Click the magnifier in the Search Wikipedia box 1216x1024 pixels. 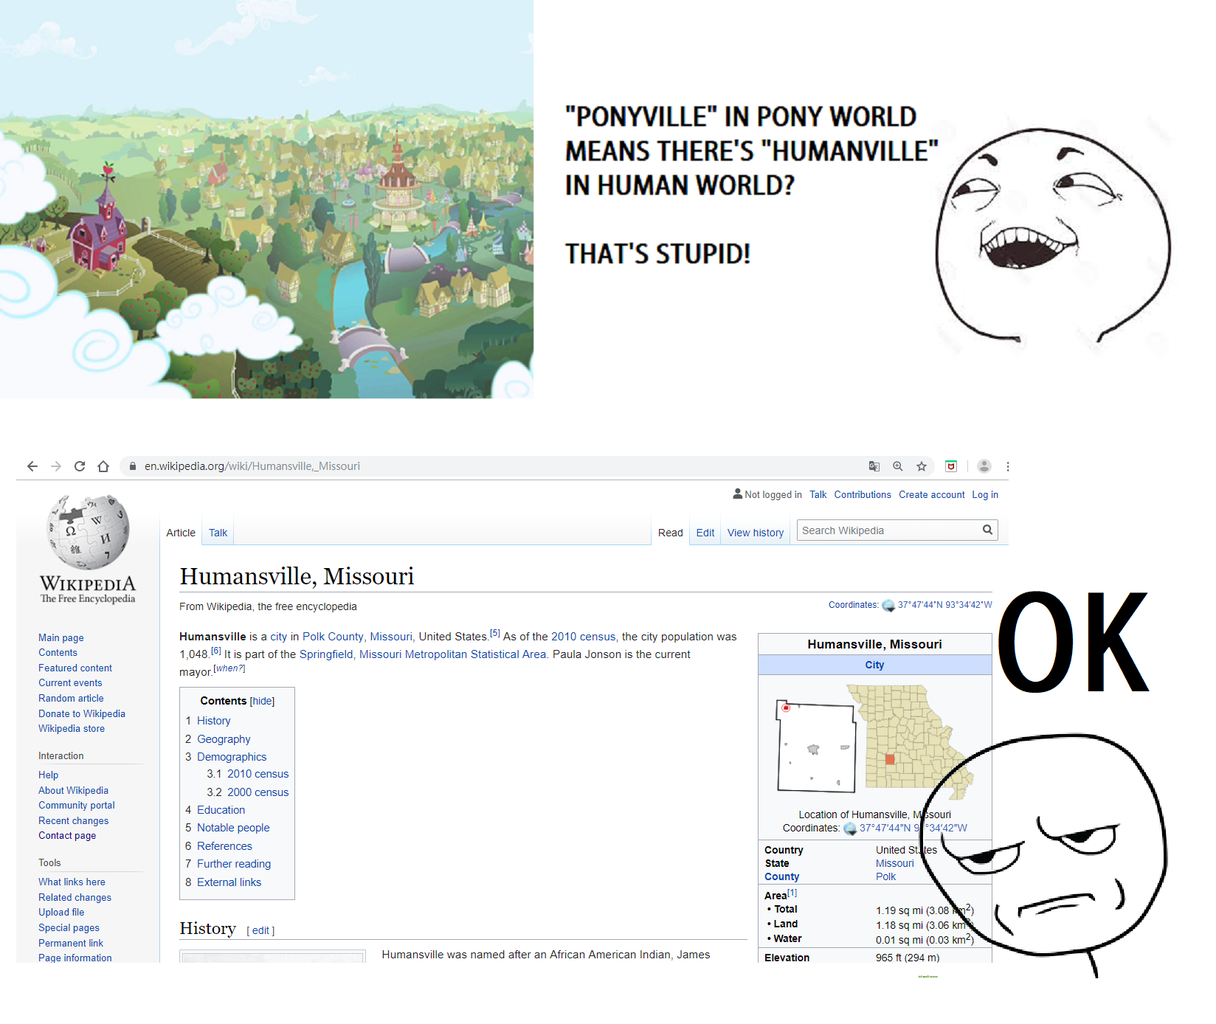987,530
